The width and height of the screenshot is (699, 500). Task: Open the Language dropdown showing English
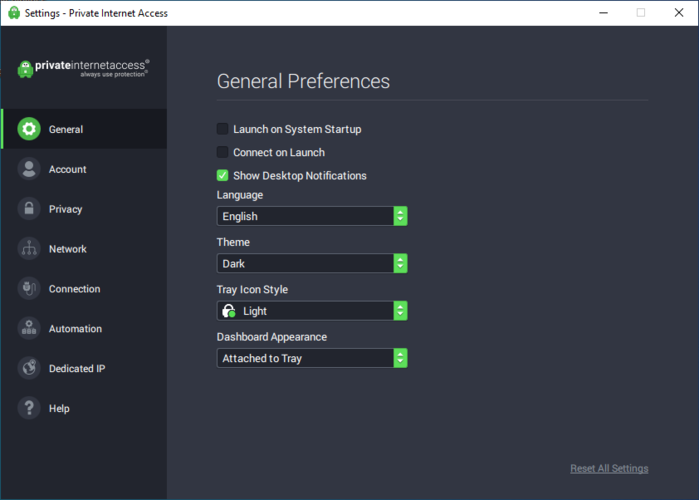click(x=312, y=216)
